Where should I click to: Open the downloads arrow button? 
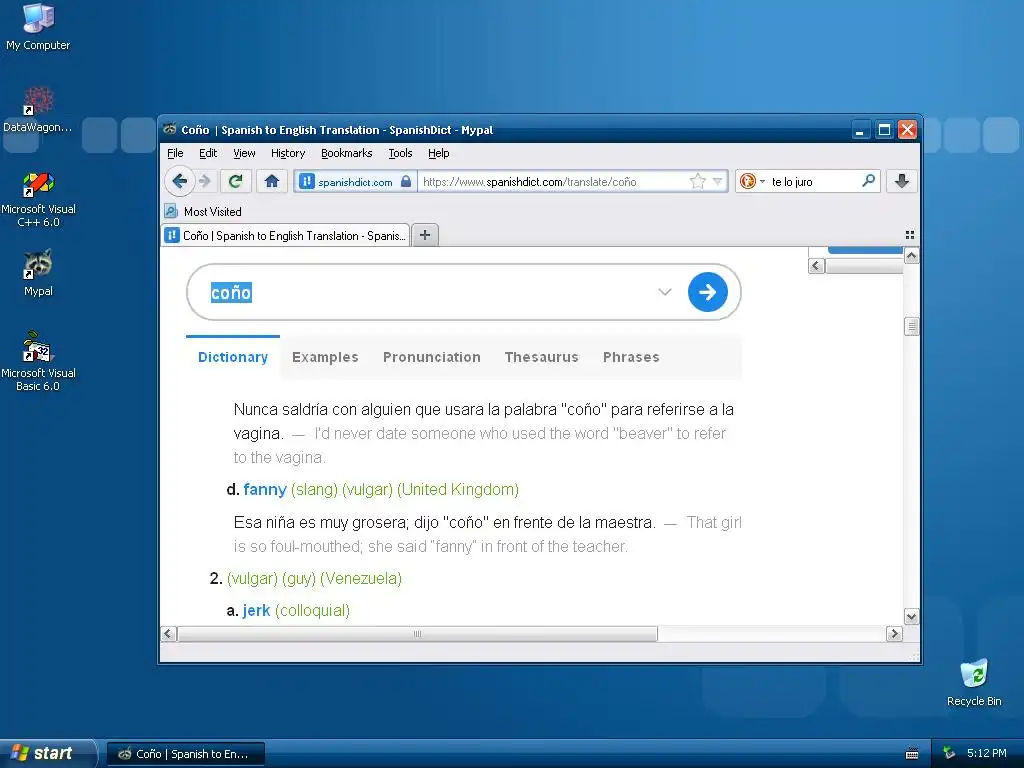point(902,181)
